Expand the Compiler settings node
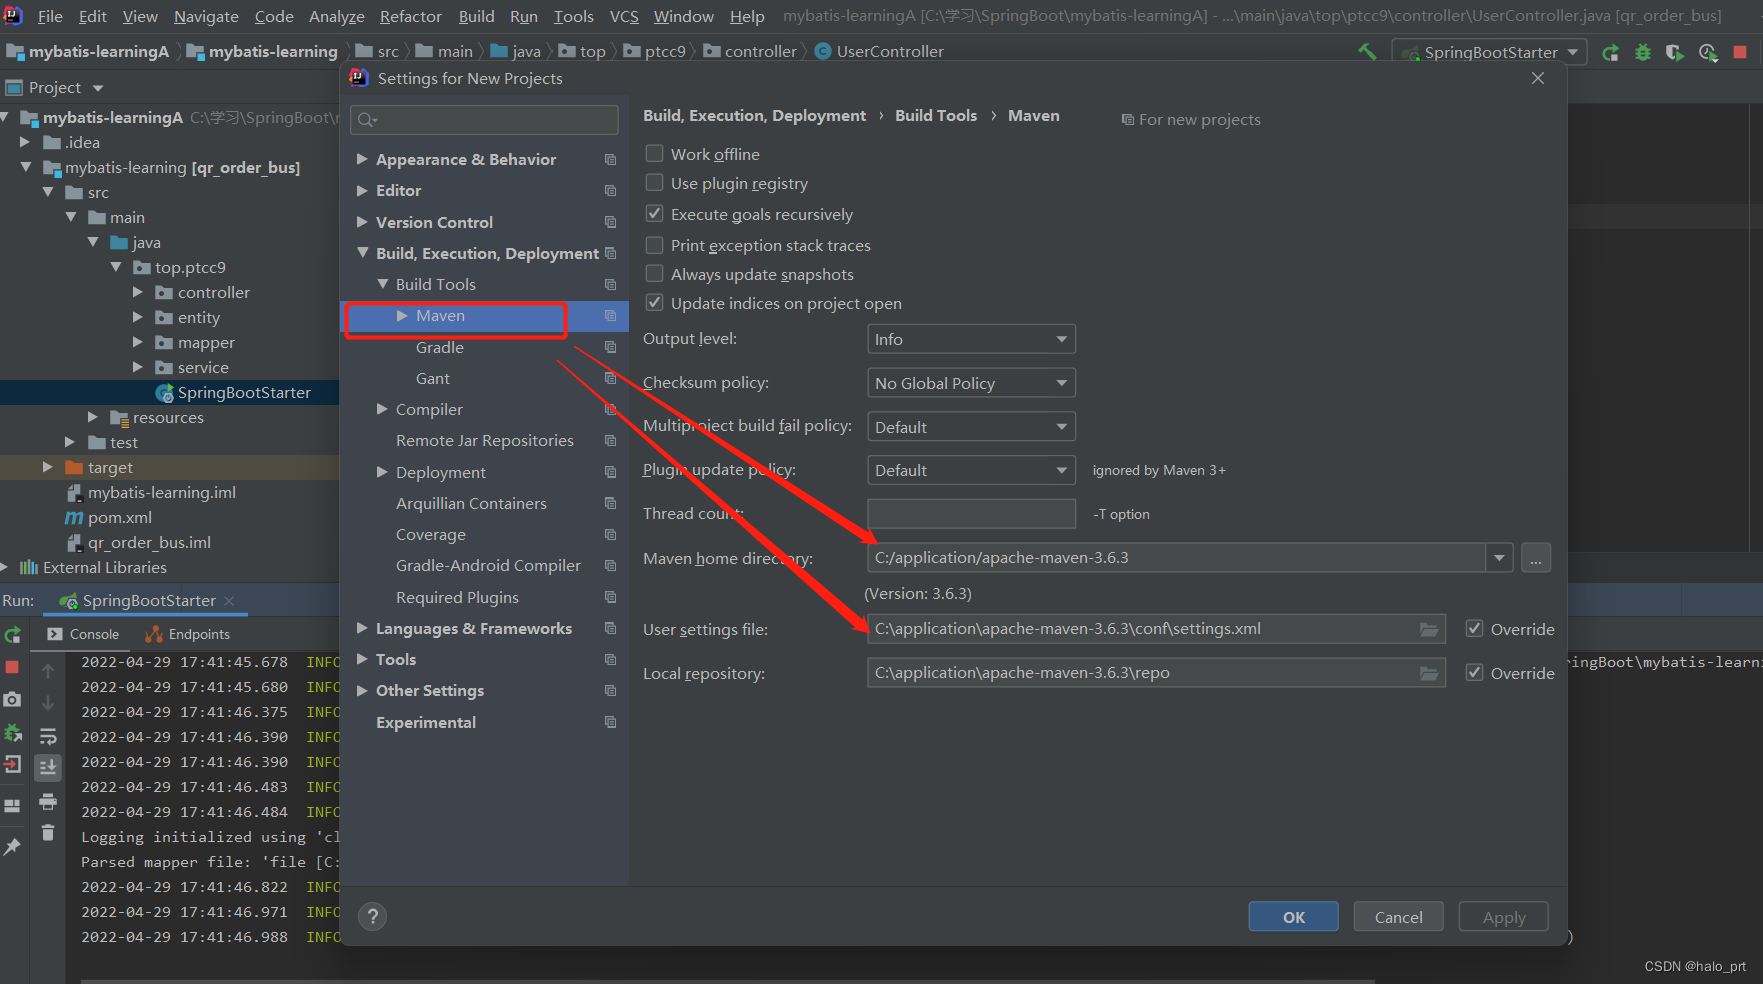Viewport: 1763px width, 984px height. 382,409
